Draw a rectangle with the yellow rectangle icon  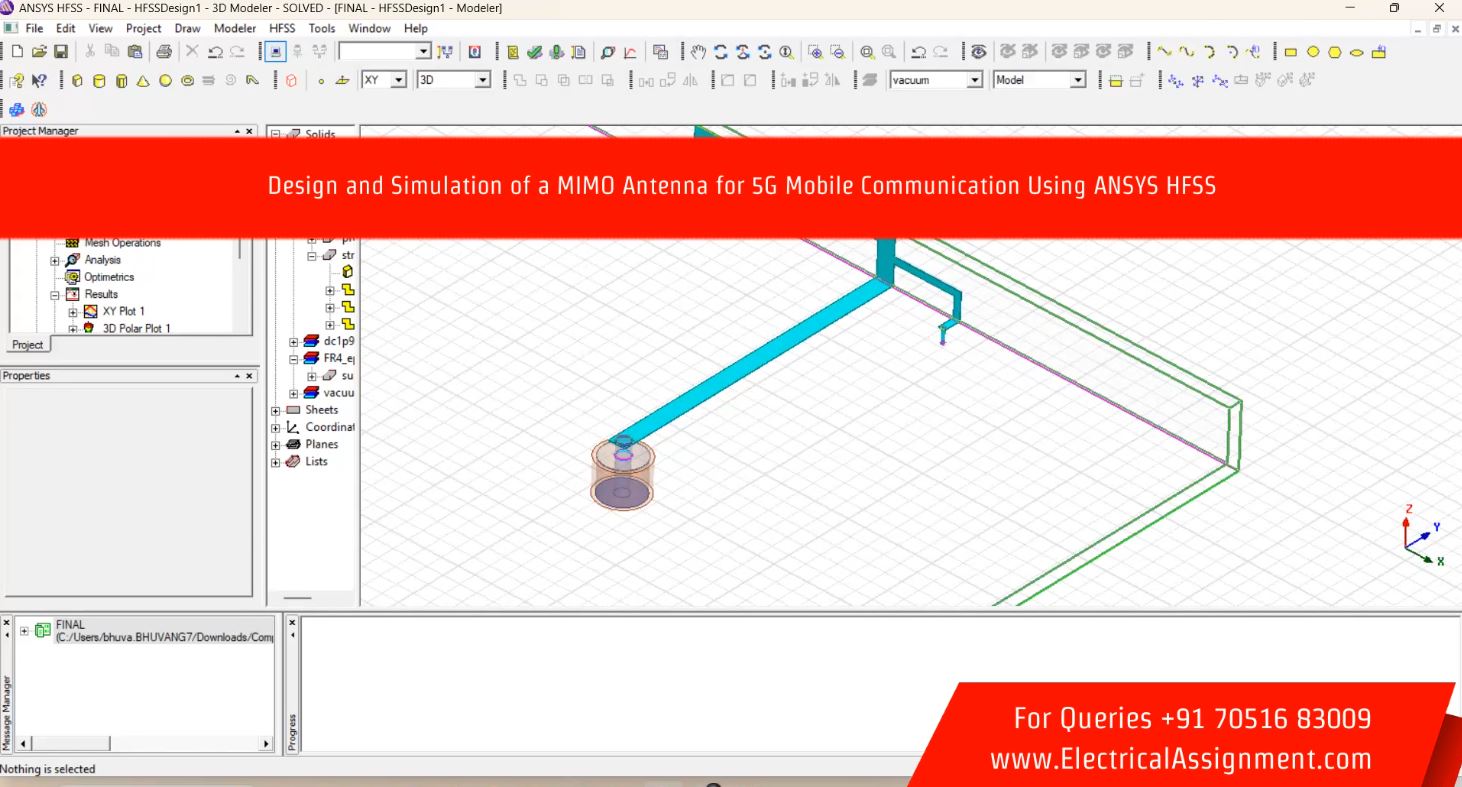pyautogui.click(x=1291, y=52)
